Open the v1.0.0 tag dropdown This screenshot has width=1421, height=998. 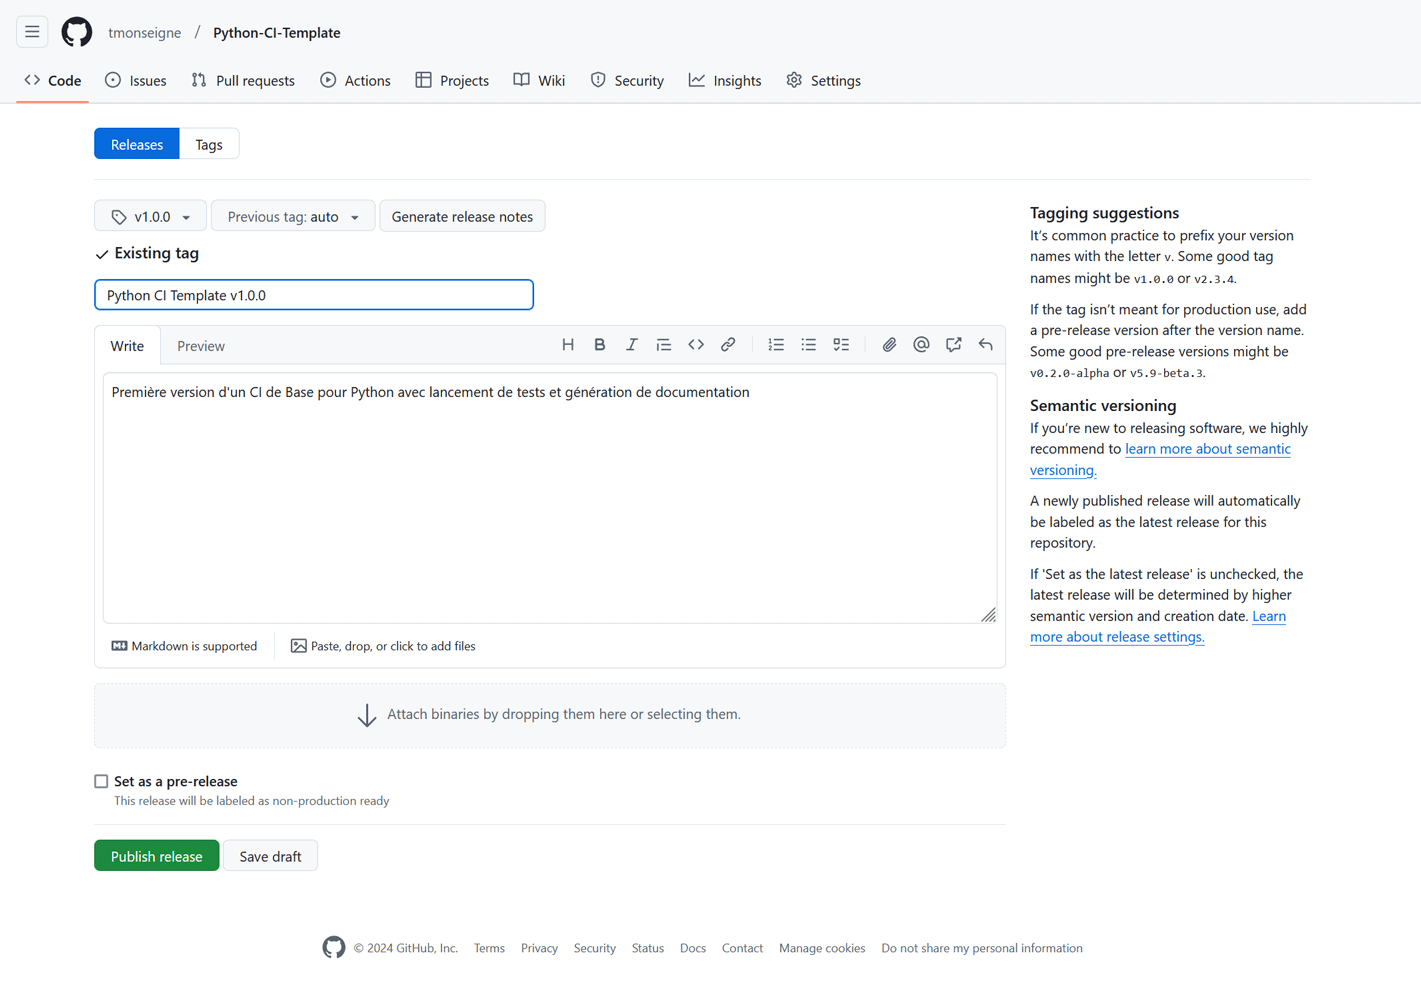click(150, 216)
